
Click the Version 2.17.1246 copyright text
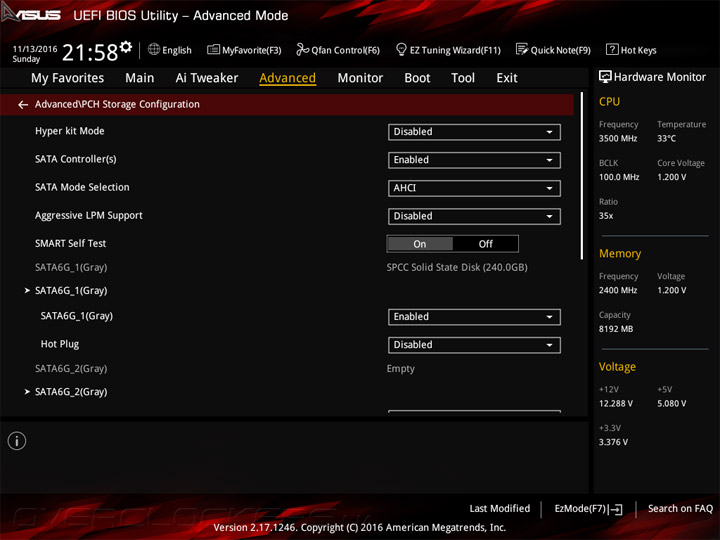360,528
